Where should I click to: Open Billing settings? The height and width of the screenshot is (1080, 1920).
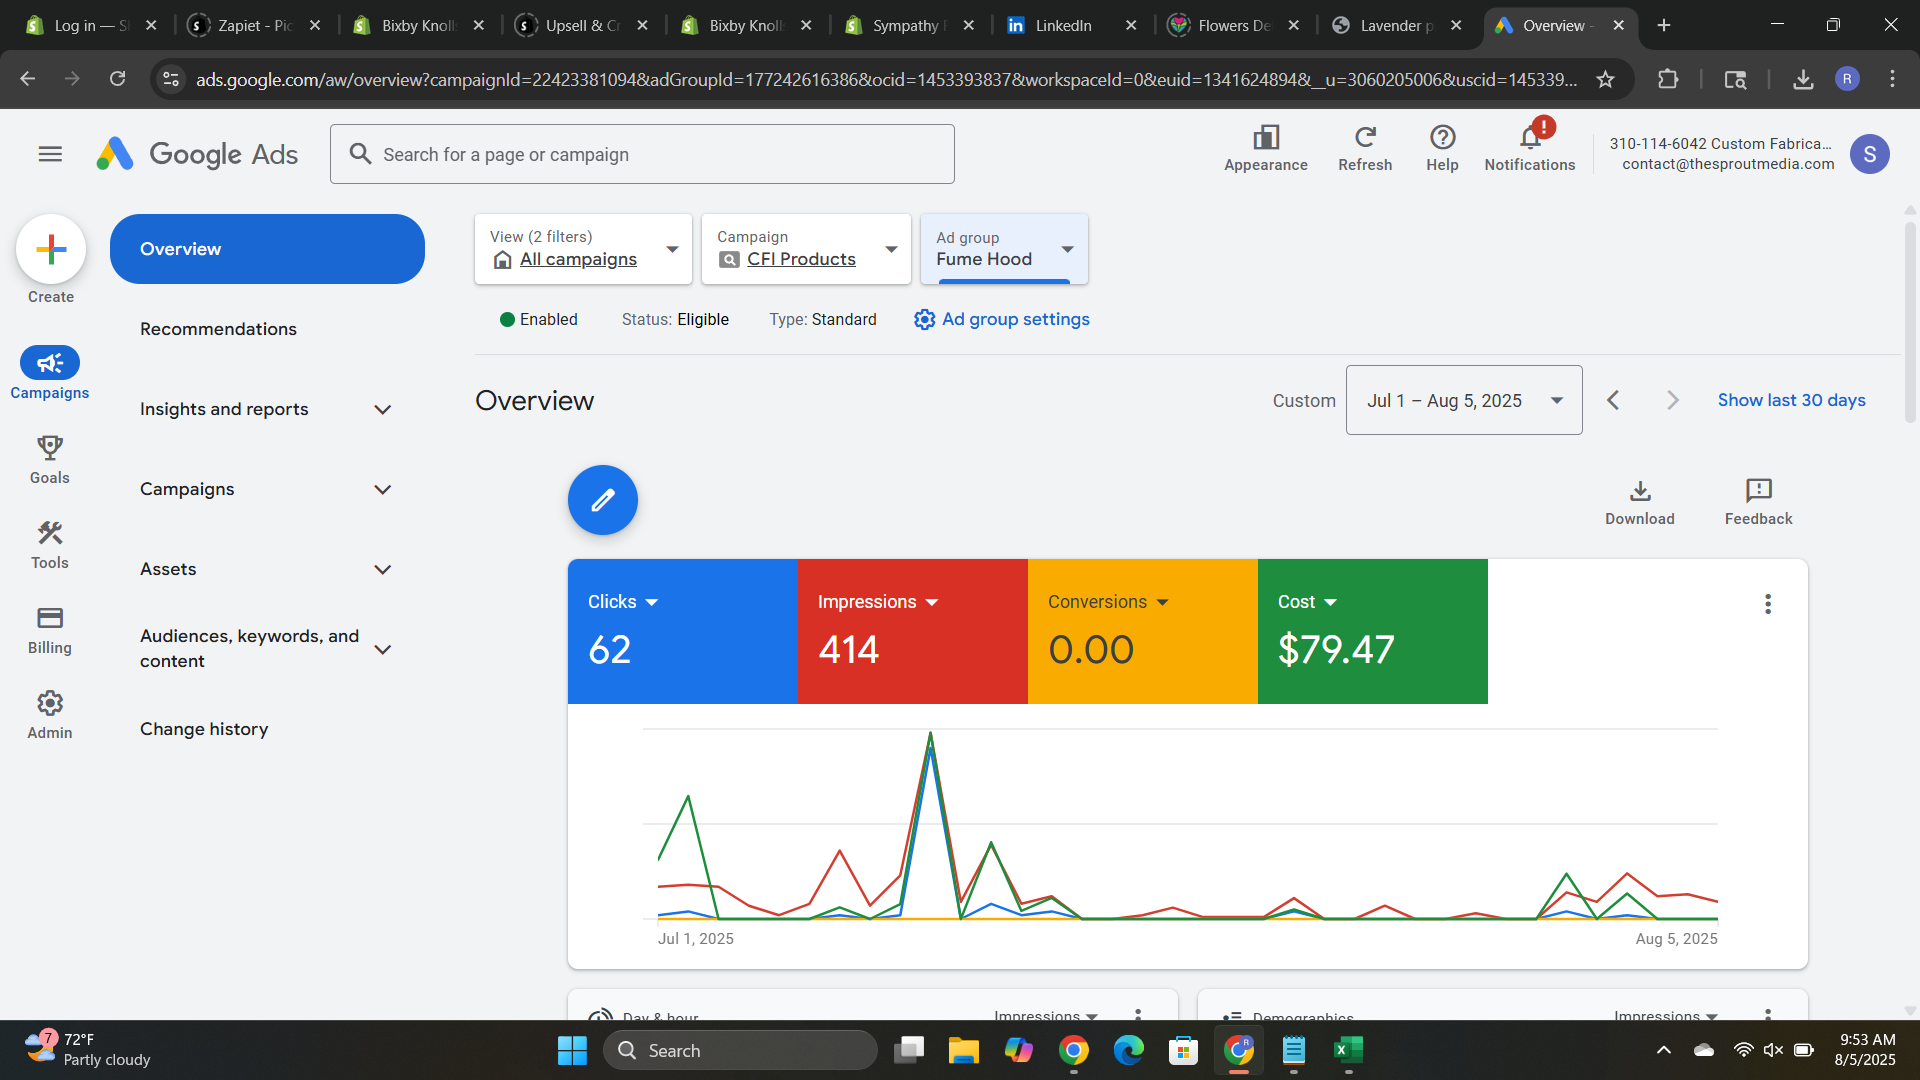49,630
